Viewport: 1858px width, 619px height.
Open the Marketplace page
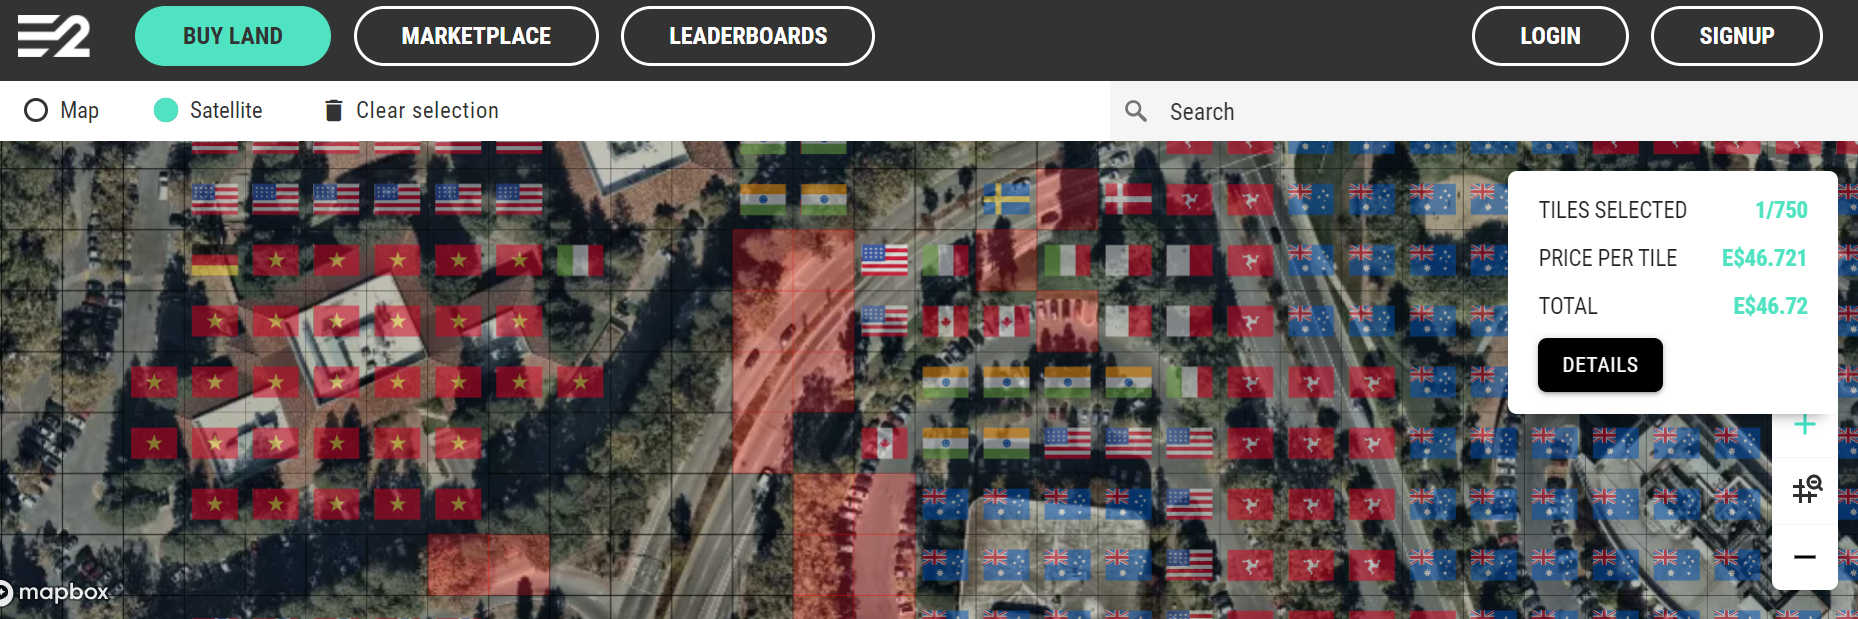point(476,36)
